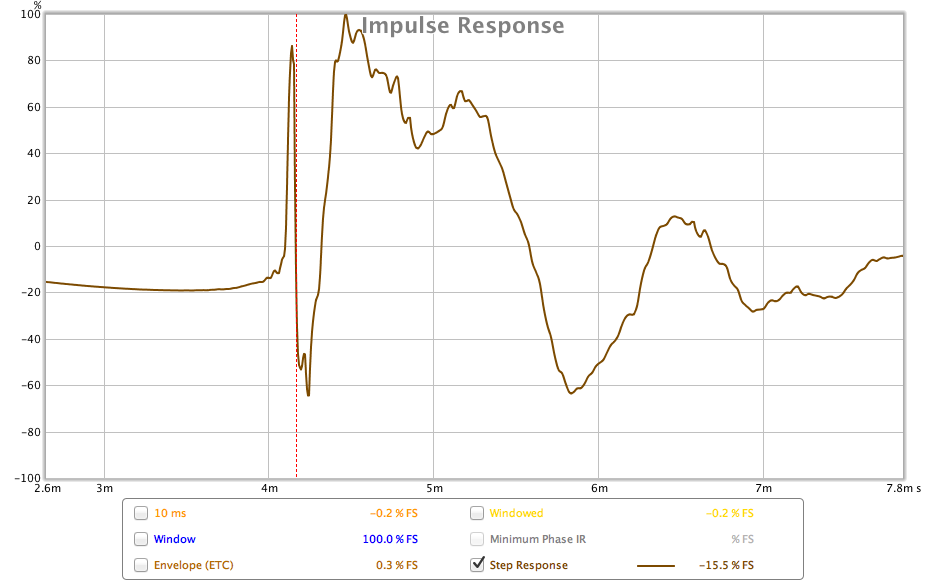Tick the Minimum Phase IR checkbox
The image size is (926, 581).
[477, 539]
